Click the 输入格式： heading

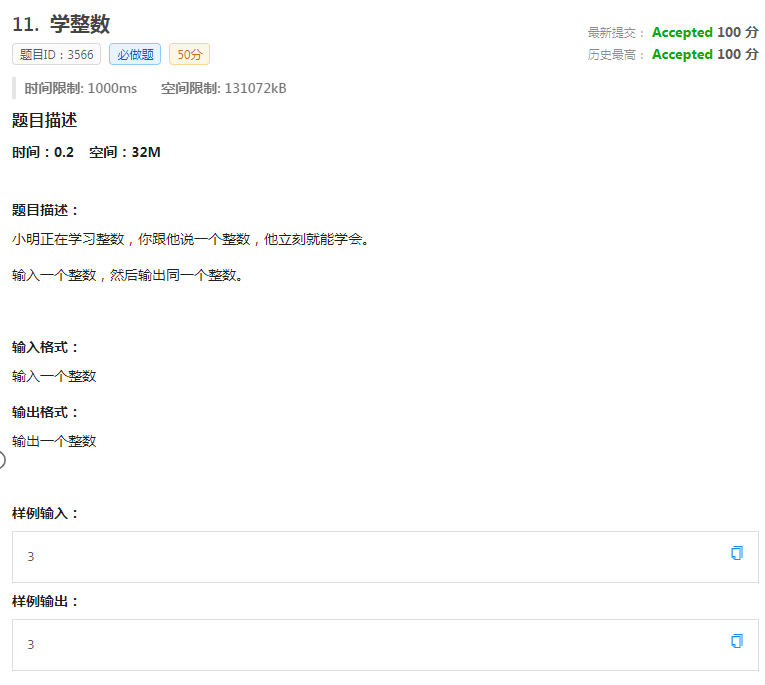coord(45,347)
